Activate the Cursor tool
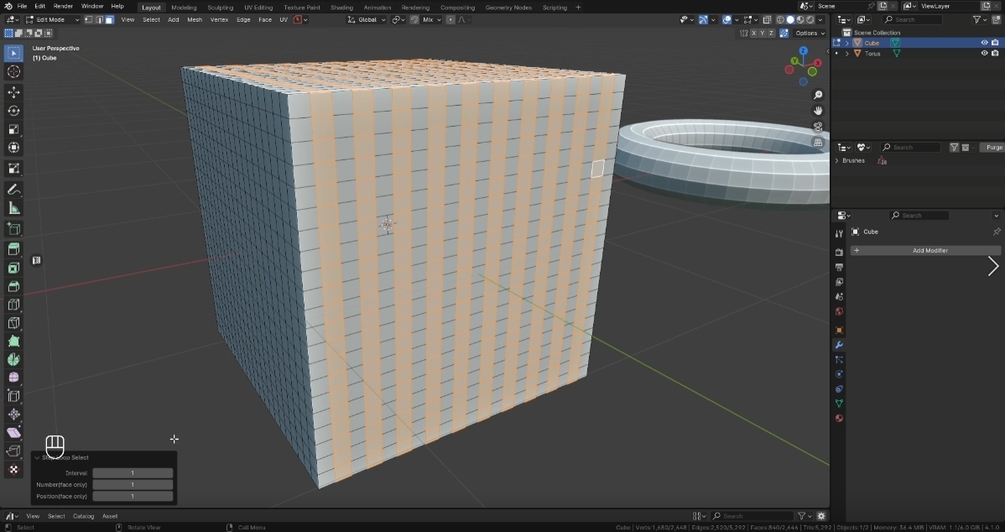Image resolution: width=1005 pixels, height=532 pixels. [13, 72]
